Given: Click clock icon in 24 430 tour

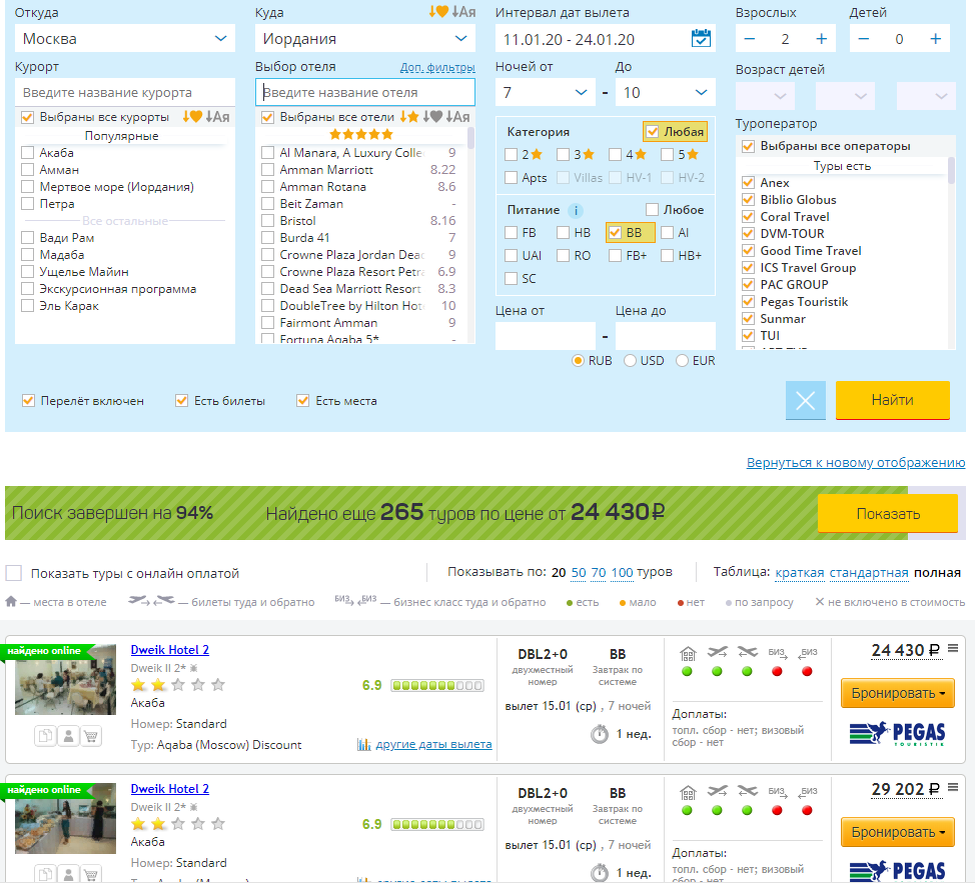Looking at the screenshot, I should pos(599,734).
